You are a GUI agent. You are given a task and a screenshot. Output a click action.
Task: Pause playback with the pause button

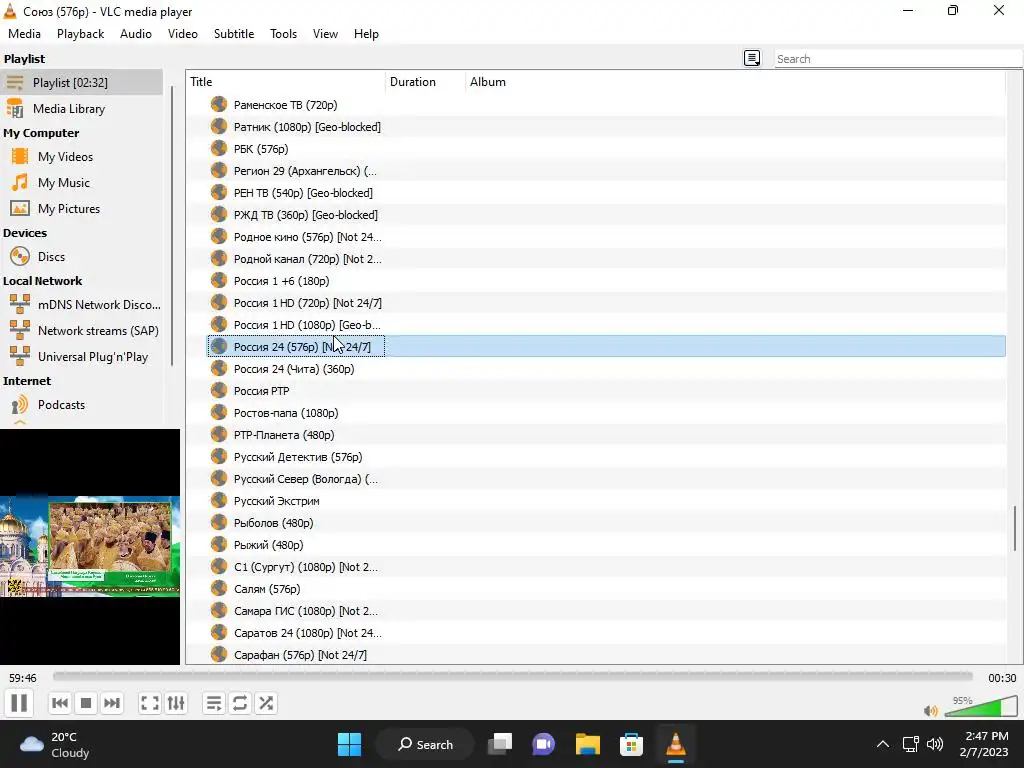pyautogui.click(x=19, y=703)
